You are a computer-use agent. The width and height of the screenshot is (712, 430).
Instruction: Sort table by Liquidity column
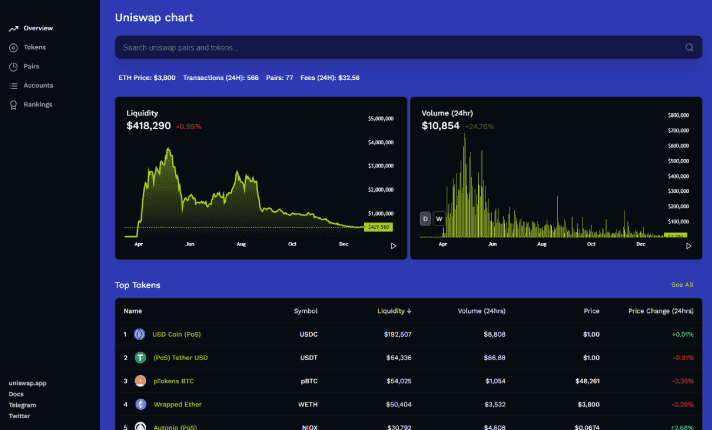click(x=394, y=311)
